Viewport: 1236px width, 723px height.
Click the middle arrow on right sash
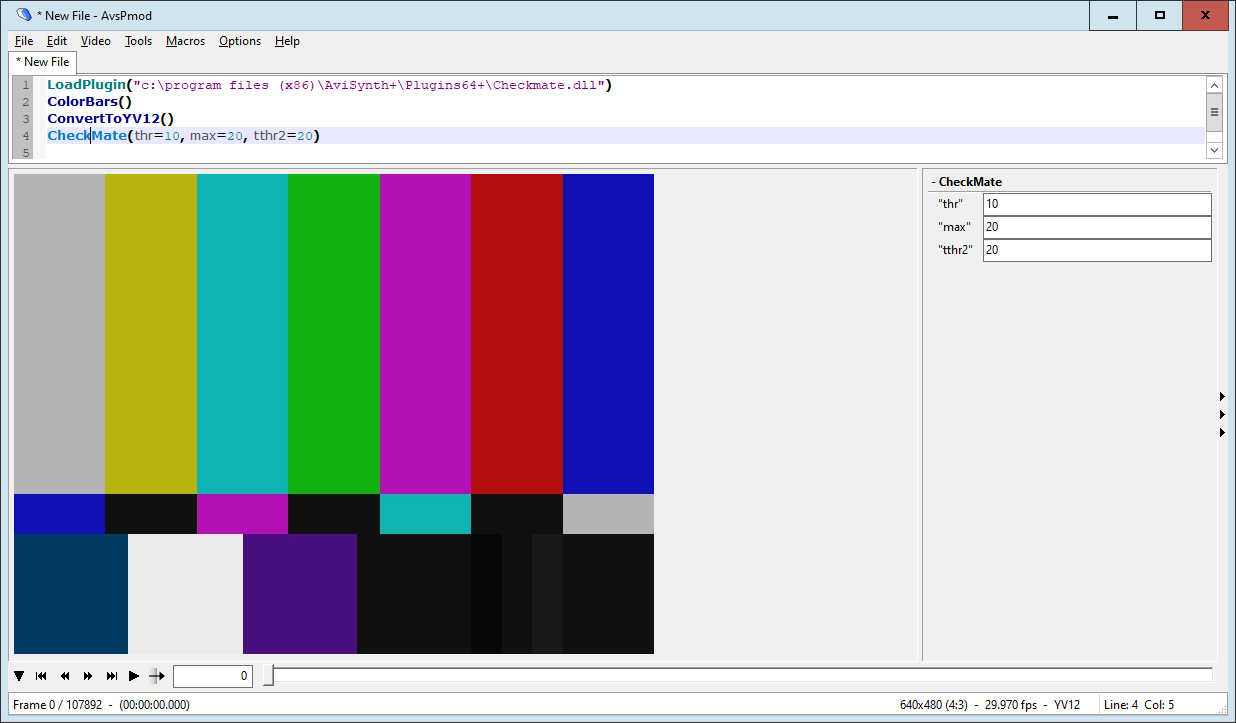click(x=1223, y=414)
